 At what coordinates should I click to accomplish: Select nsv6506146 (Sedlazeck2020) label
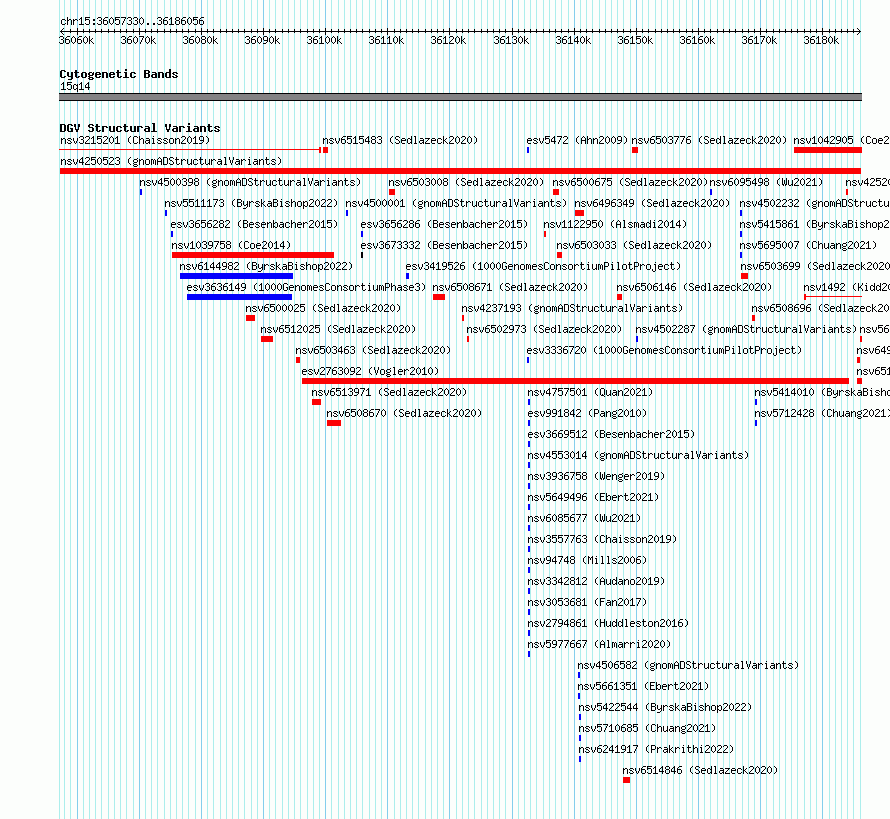point(694,287)
